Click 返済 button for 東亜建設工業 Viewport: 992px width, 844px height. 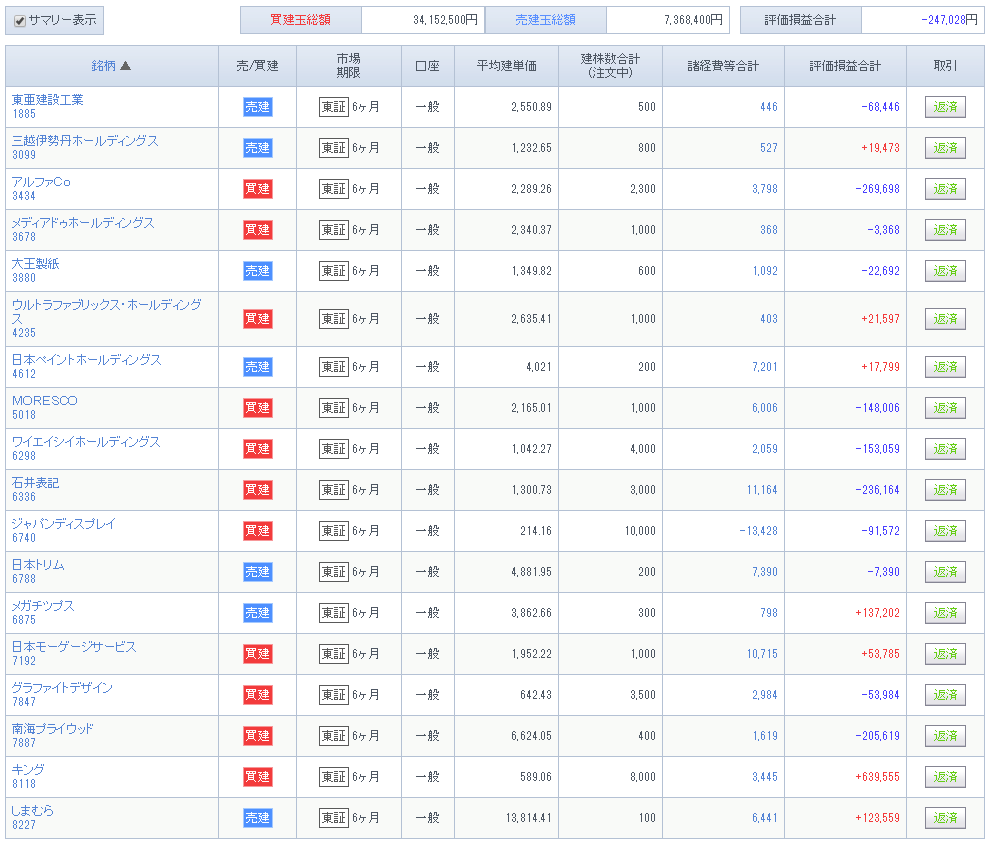945,107
